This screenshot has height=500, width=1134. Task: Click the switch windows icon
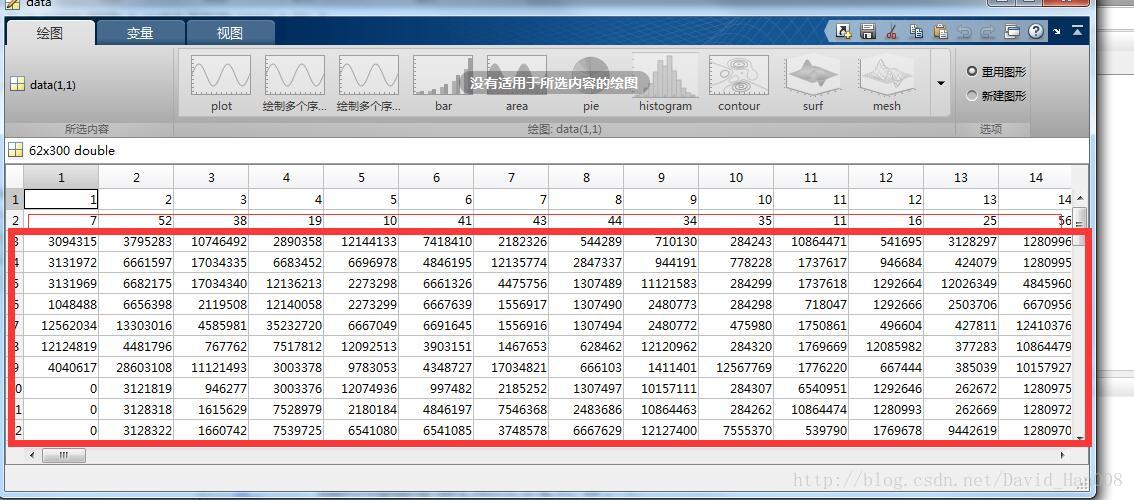point(1012,31)
